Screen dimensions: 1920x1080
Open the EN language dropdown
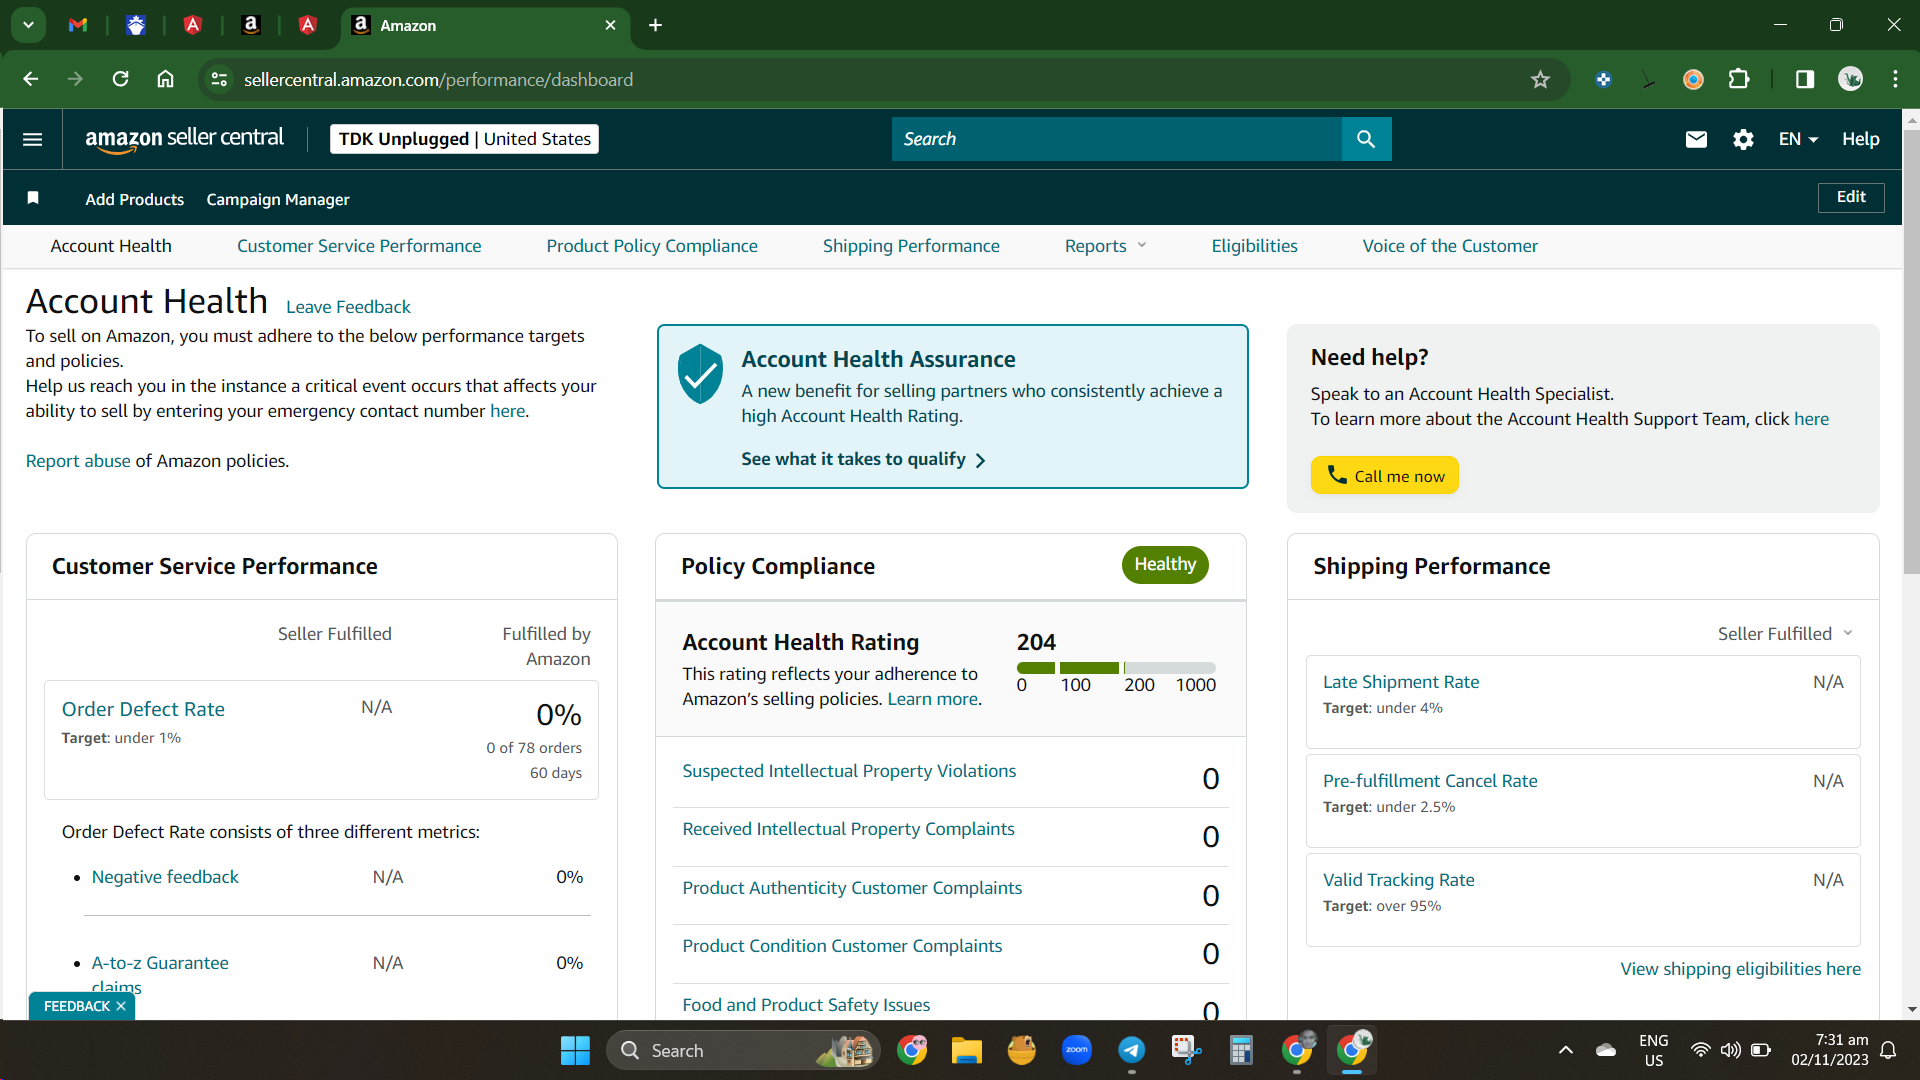click(x=1798, y=139)
